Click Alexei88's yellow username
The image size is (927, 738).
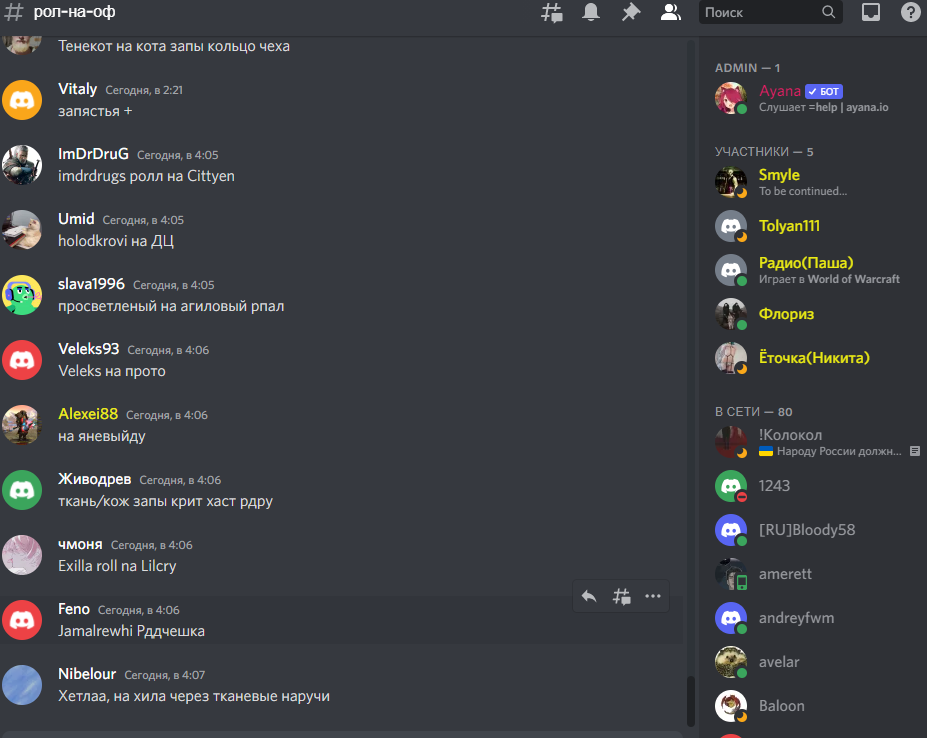88,414
